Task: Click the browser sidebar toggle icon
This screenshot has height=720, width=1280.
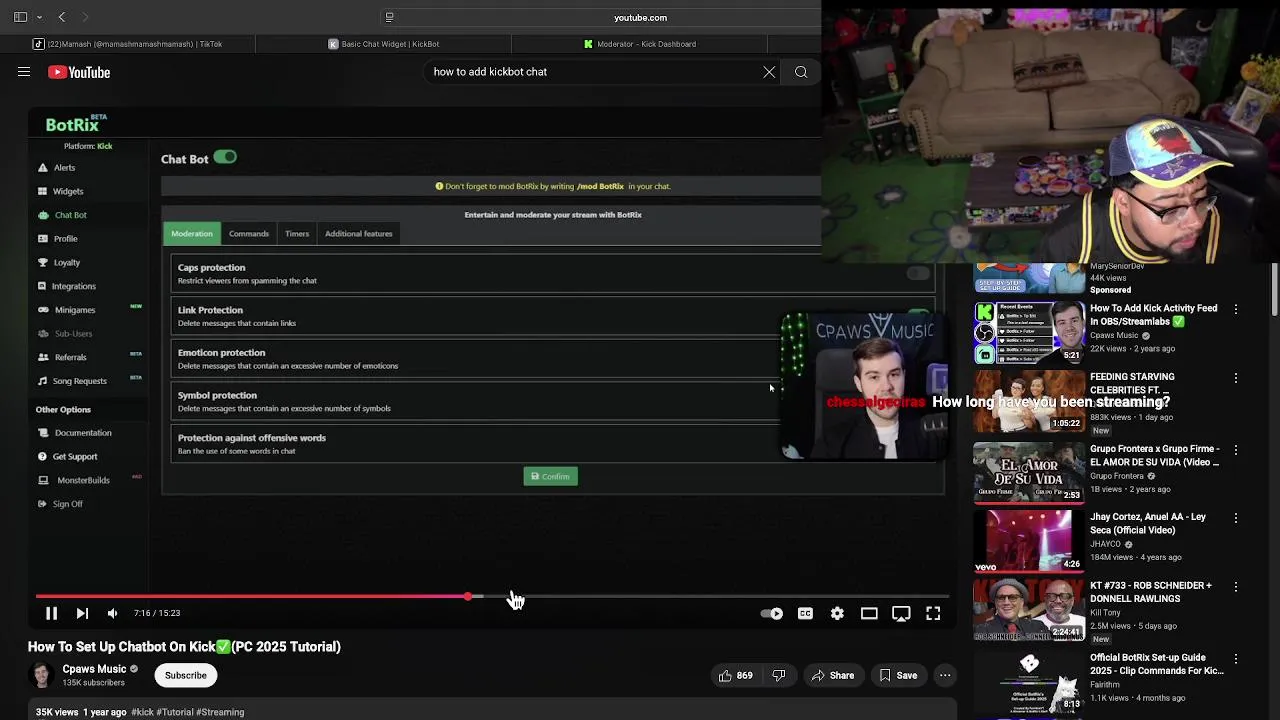Action: tap(20, 17)
